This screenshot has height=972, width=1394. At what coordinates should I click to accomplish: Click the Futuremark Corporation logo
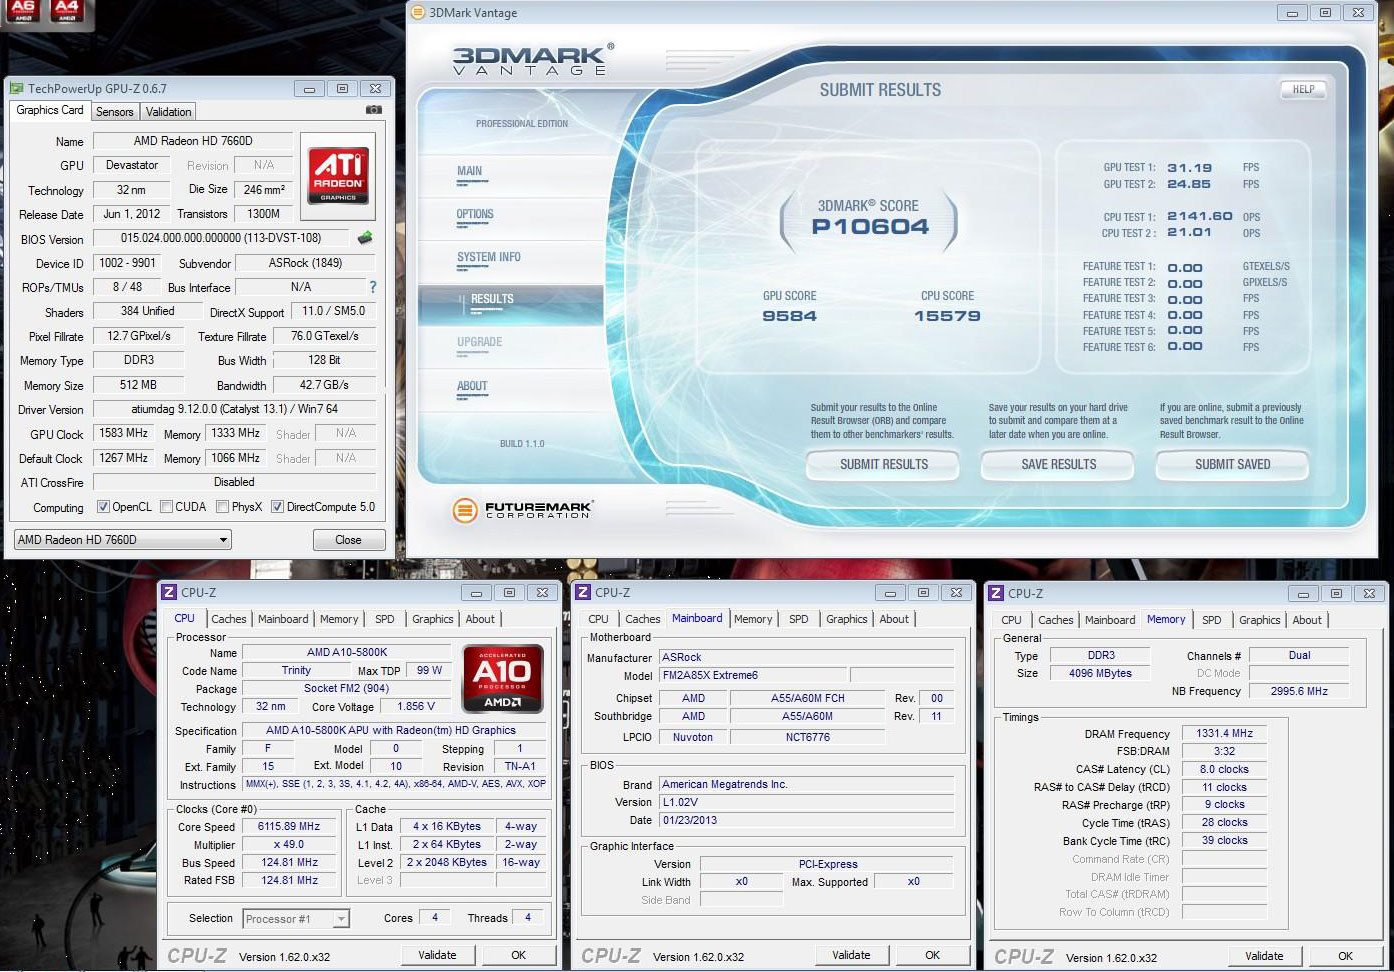point(523,510)
